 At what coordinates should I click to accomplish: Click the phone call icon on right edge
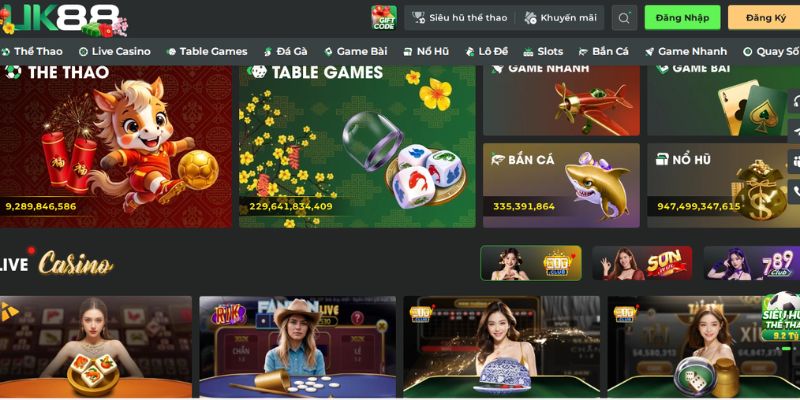point(795,191)
